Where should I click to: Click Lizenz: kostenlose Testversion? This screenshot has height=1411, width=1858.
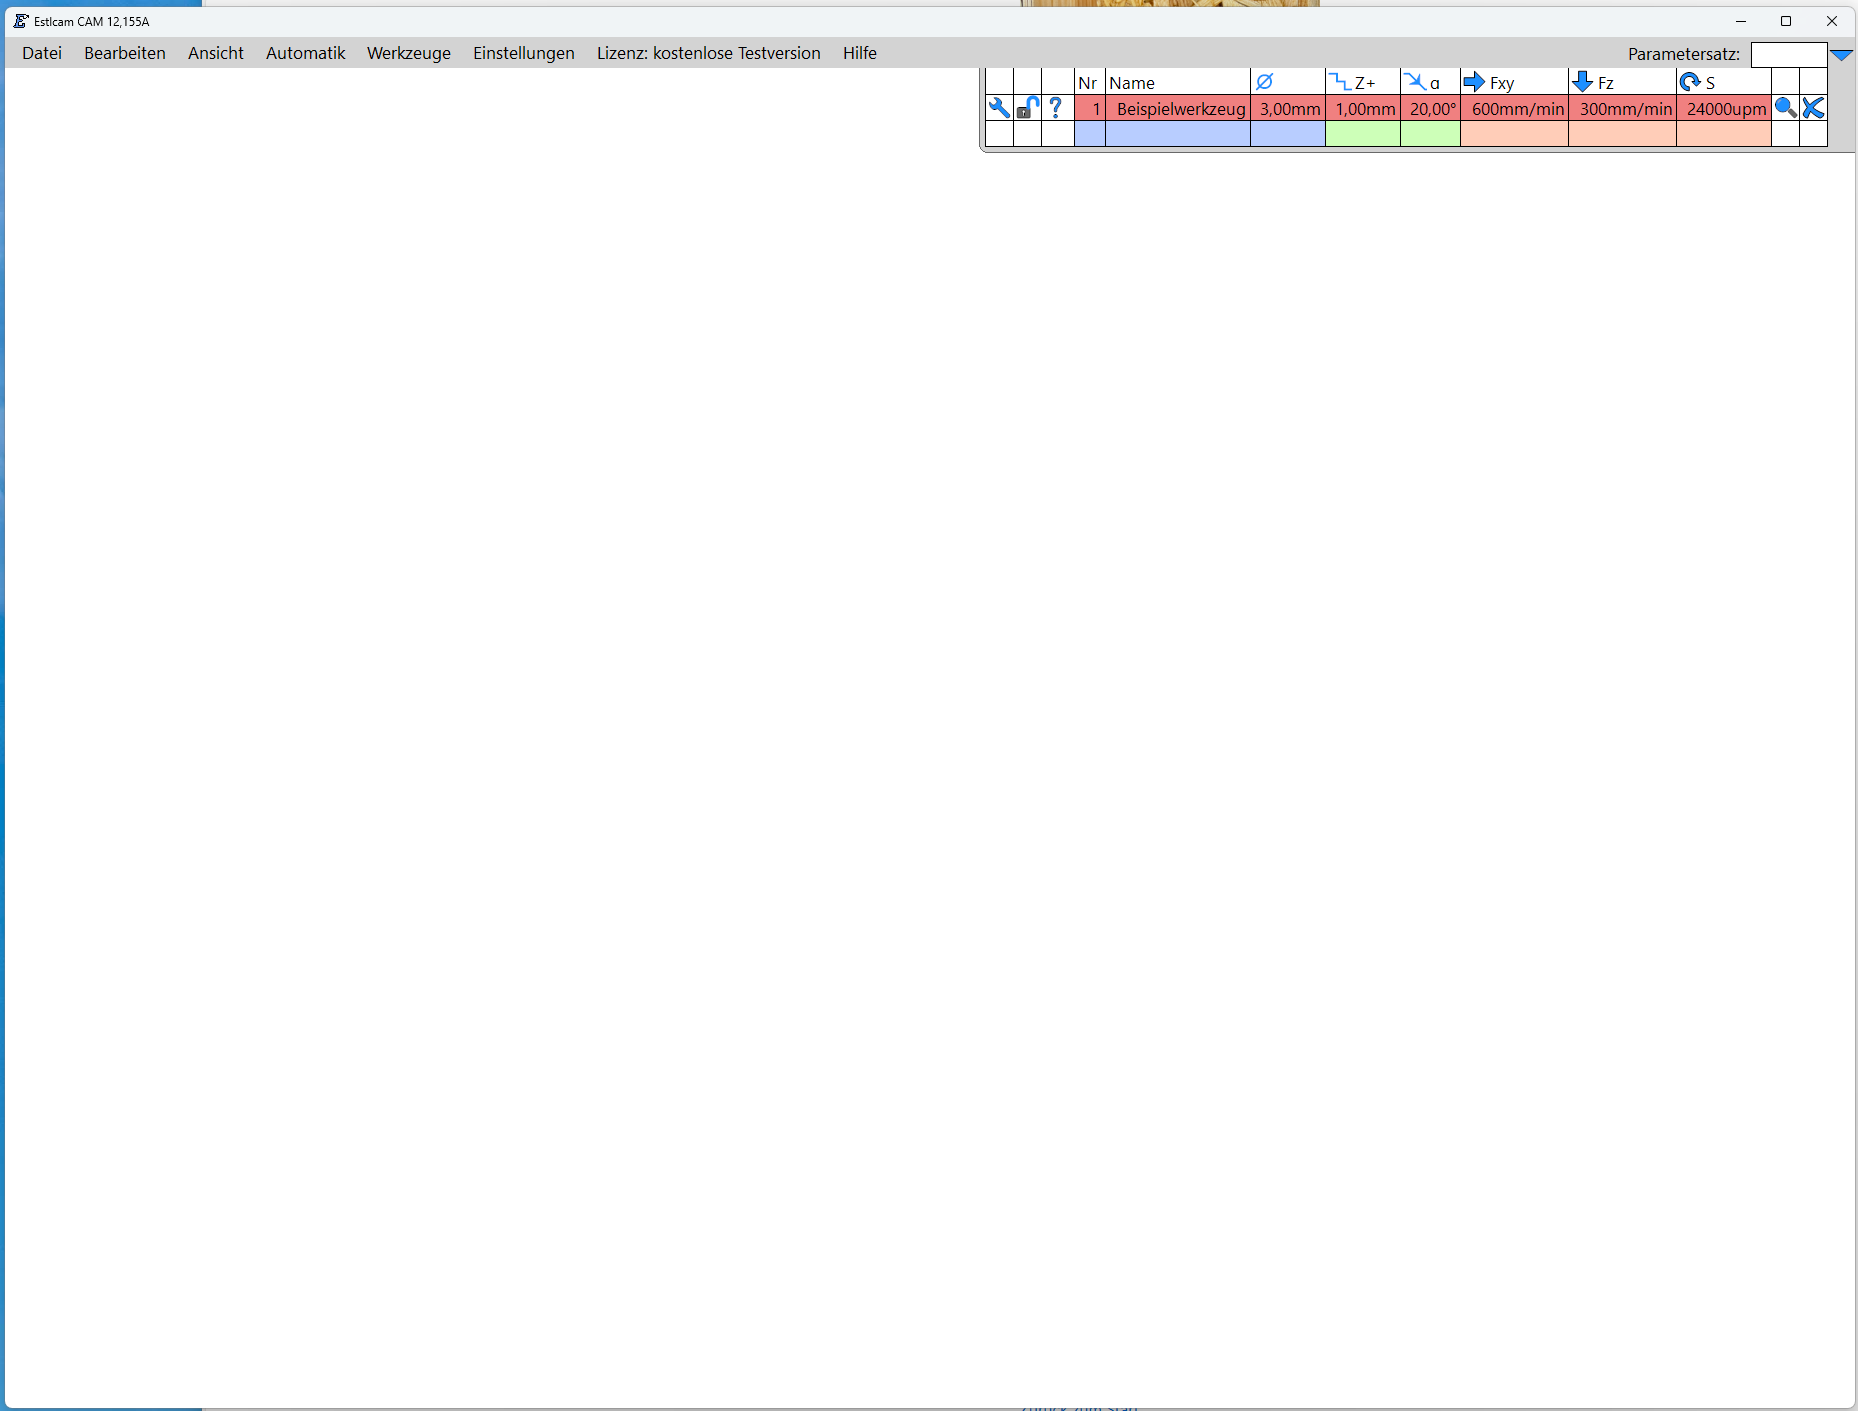click(x=708, y=53)
